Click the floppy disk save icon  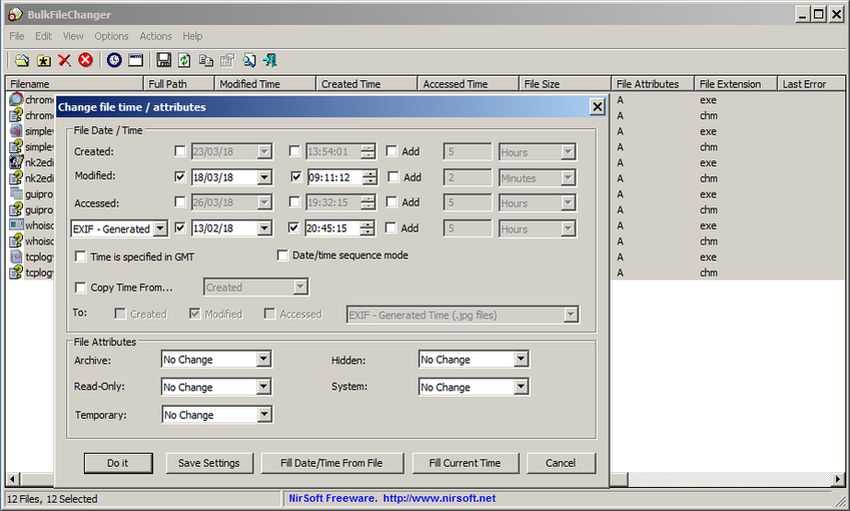click(164, 60)
